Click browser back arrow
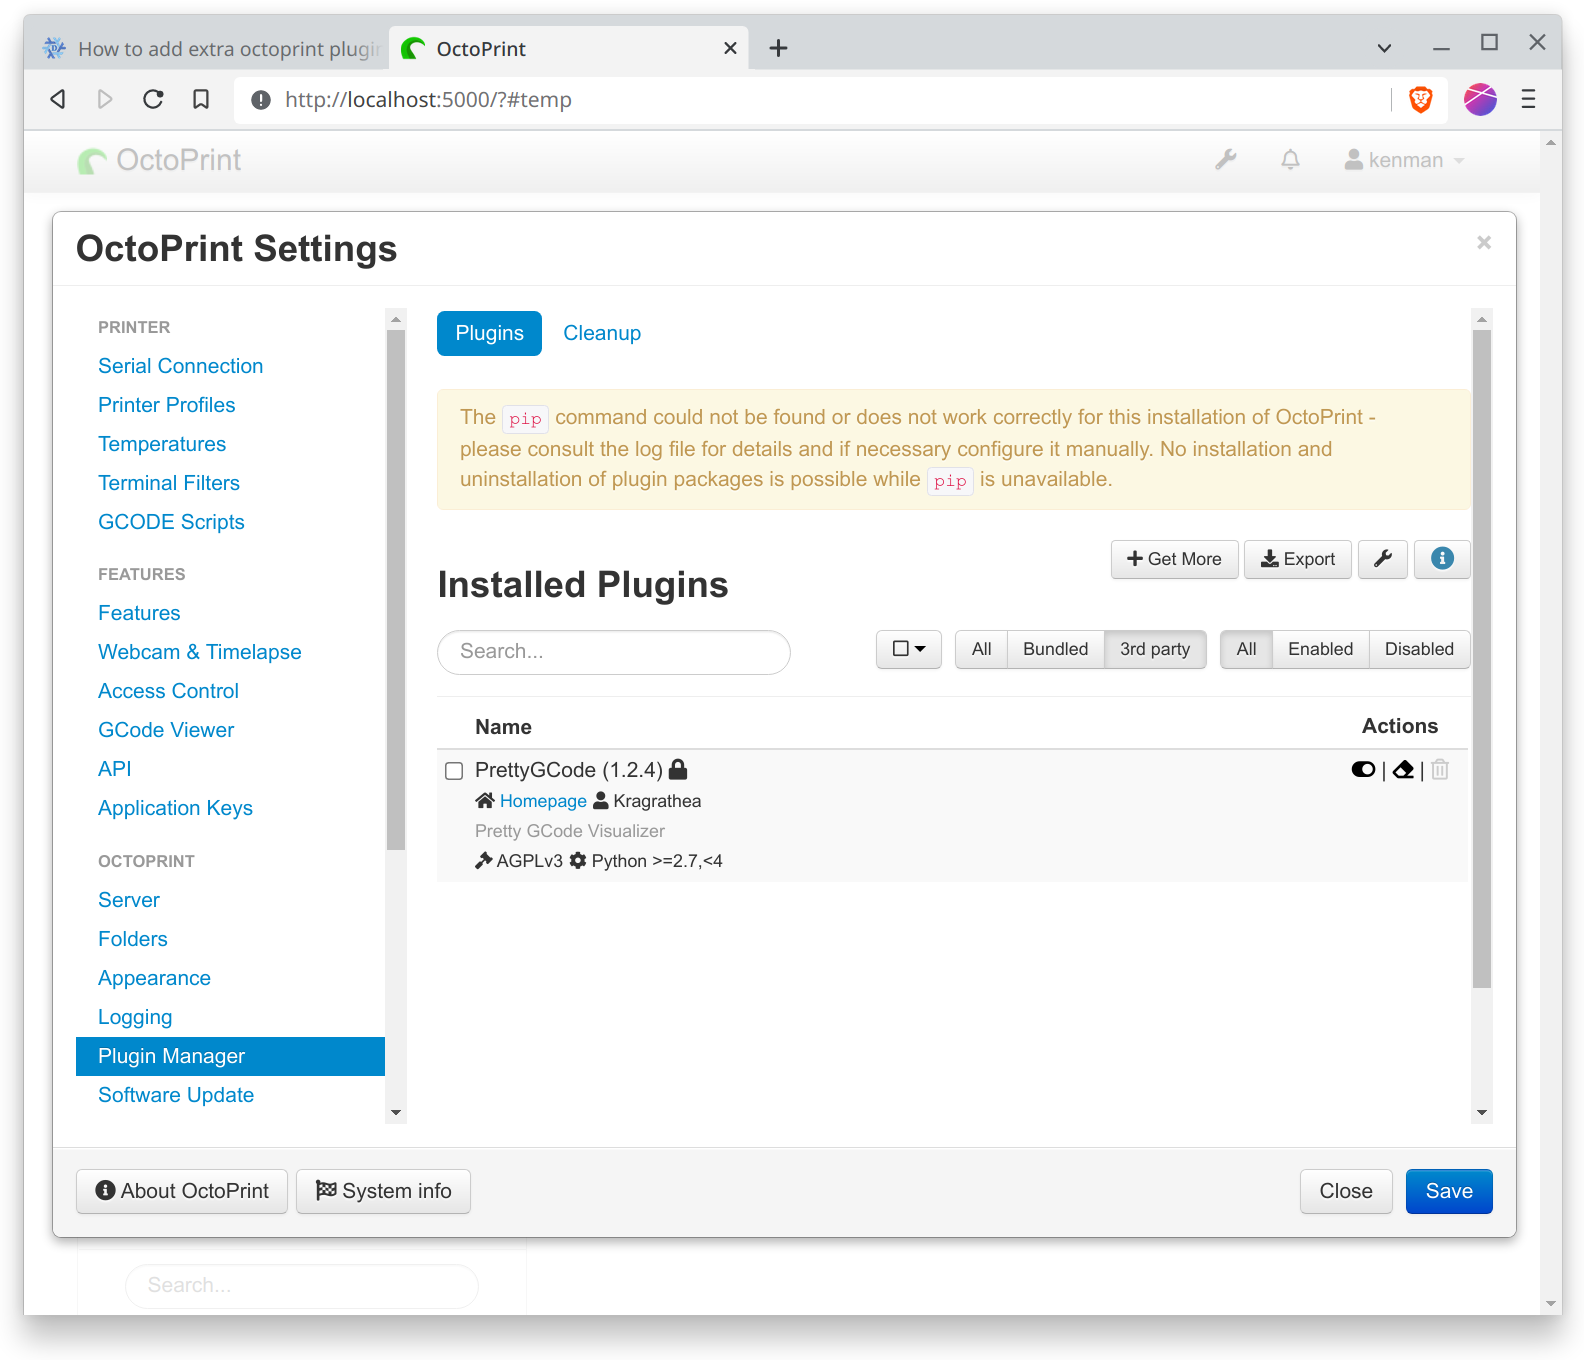The image size is (1584, 1360). 58,99
